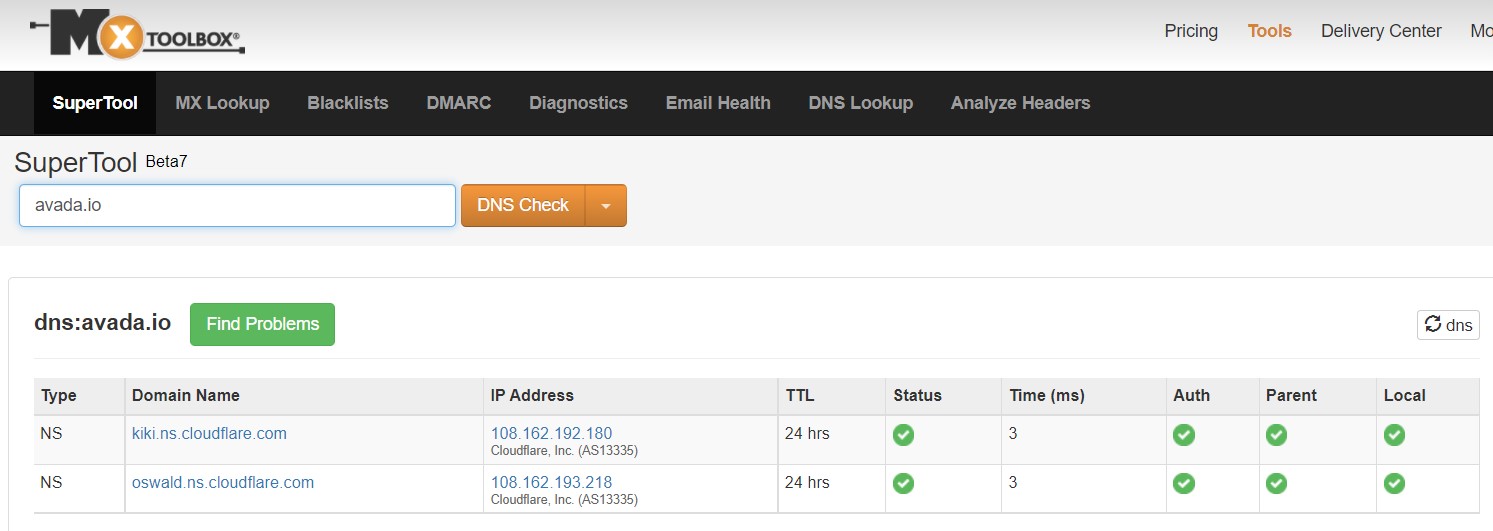Screen dimensions: 1493x531
Task: Open Delivery Center in top navigation
Action: click(x=1380, y=31)
